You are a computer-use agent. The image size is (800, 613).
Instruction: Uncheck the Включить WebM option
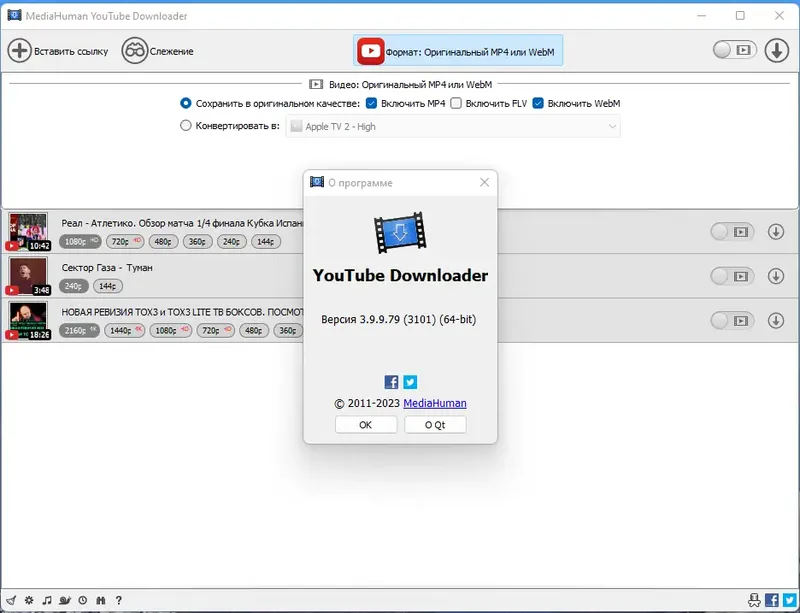pos(538,103)
